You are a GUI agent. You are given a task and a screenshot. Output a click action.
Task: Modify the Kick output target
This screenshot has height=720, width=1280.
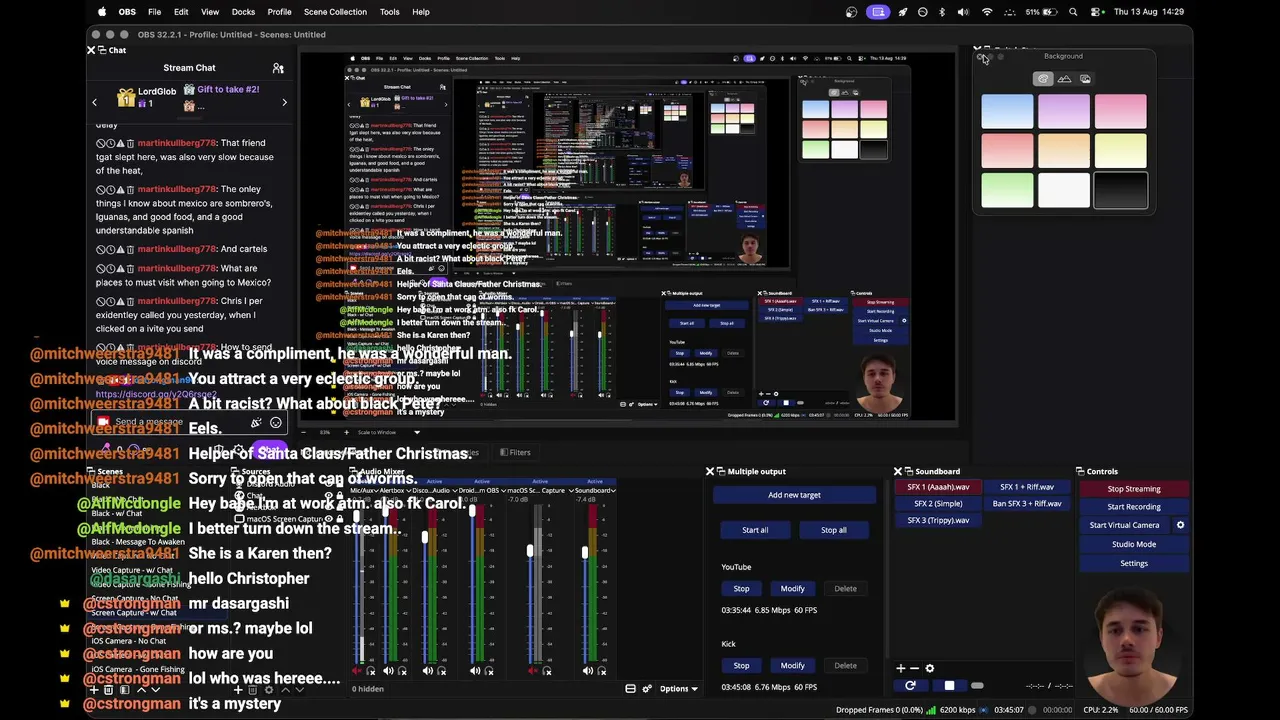pos(792,666)
